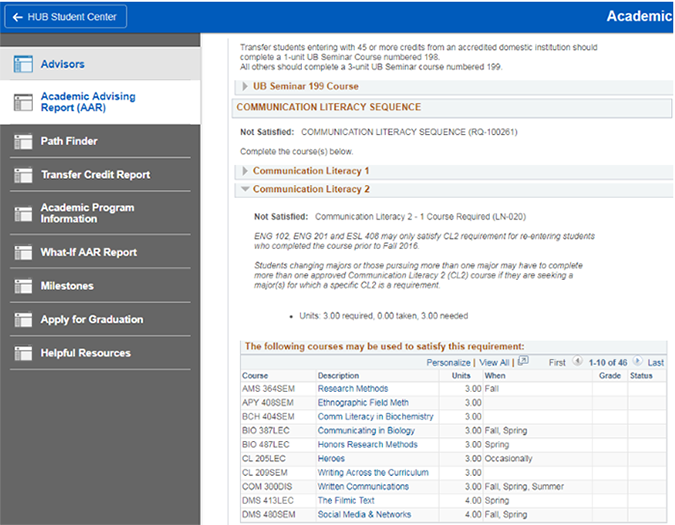This screenshot has height=525, width=675.
Task: Click the previous page arrow in course table
Action: coord(577,362)
